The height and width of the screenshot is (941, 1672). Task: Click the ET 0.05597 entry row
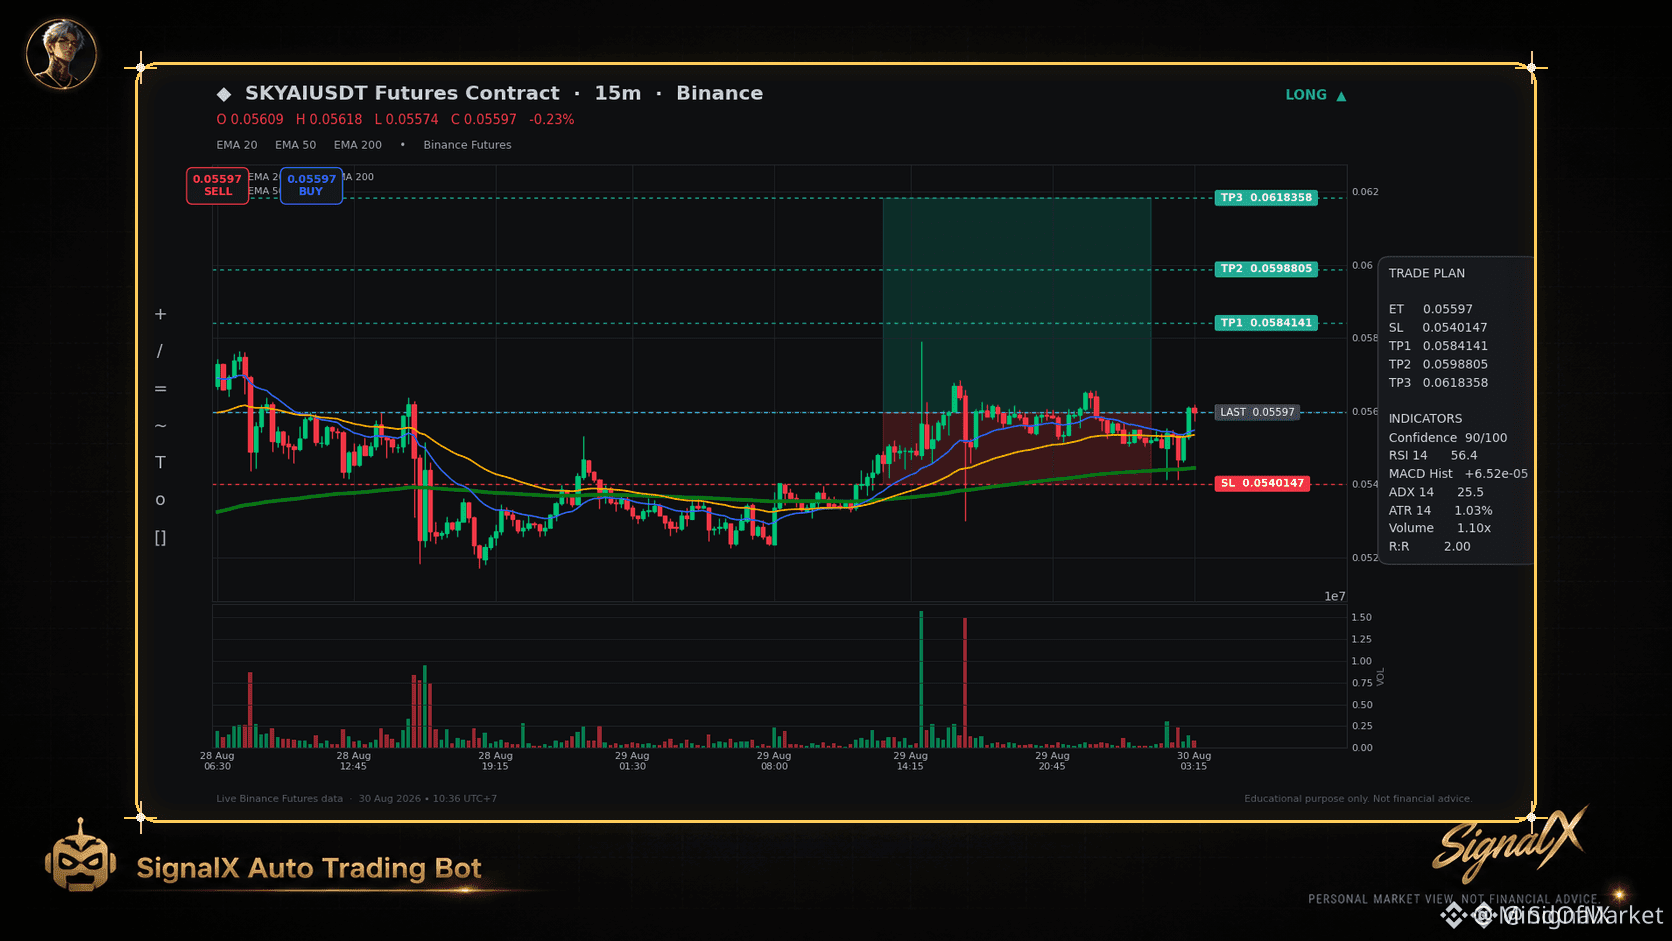[x=1431, y=310]
